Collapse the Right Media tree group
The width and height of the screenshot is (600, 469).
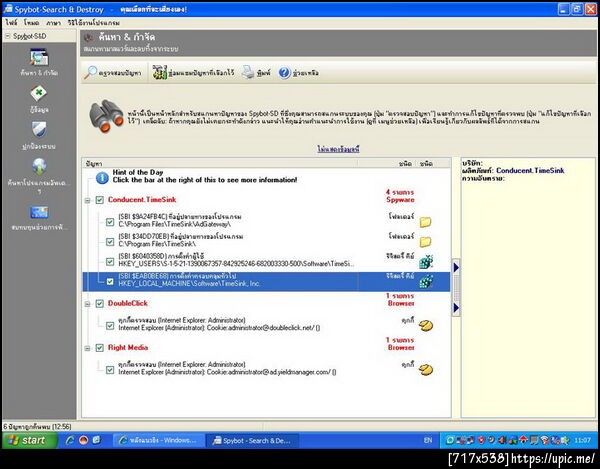click(88, 348)
